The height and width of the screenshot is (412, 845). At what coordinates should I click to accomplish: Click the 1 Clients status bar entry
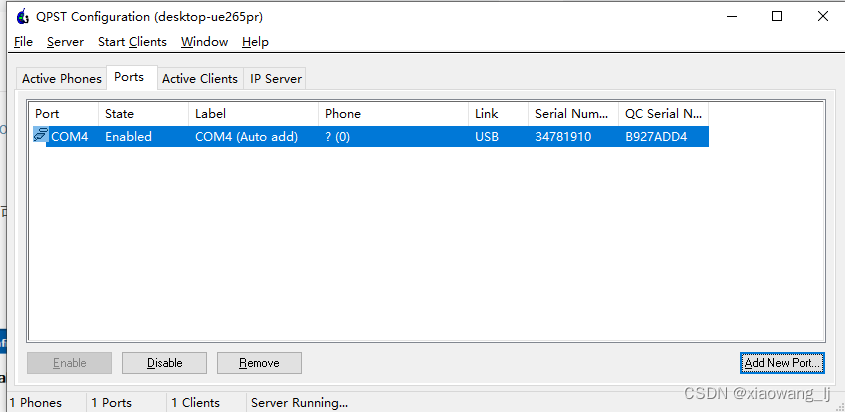(196, 403)
